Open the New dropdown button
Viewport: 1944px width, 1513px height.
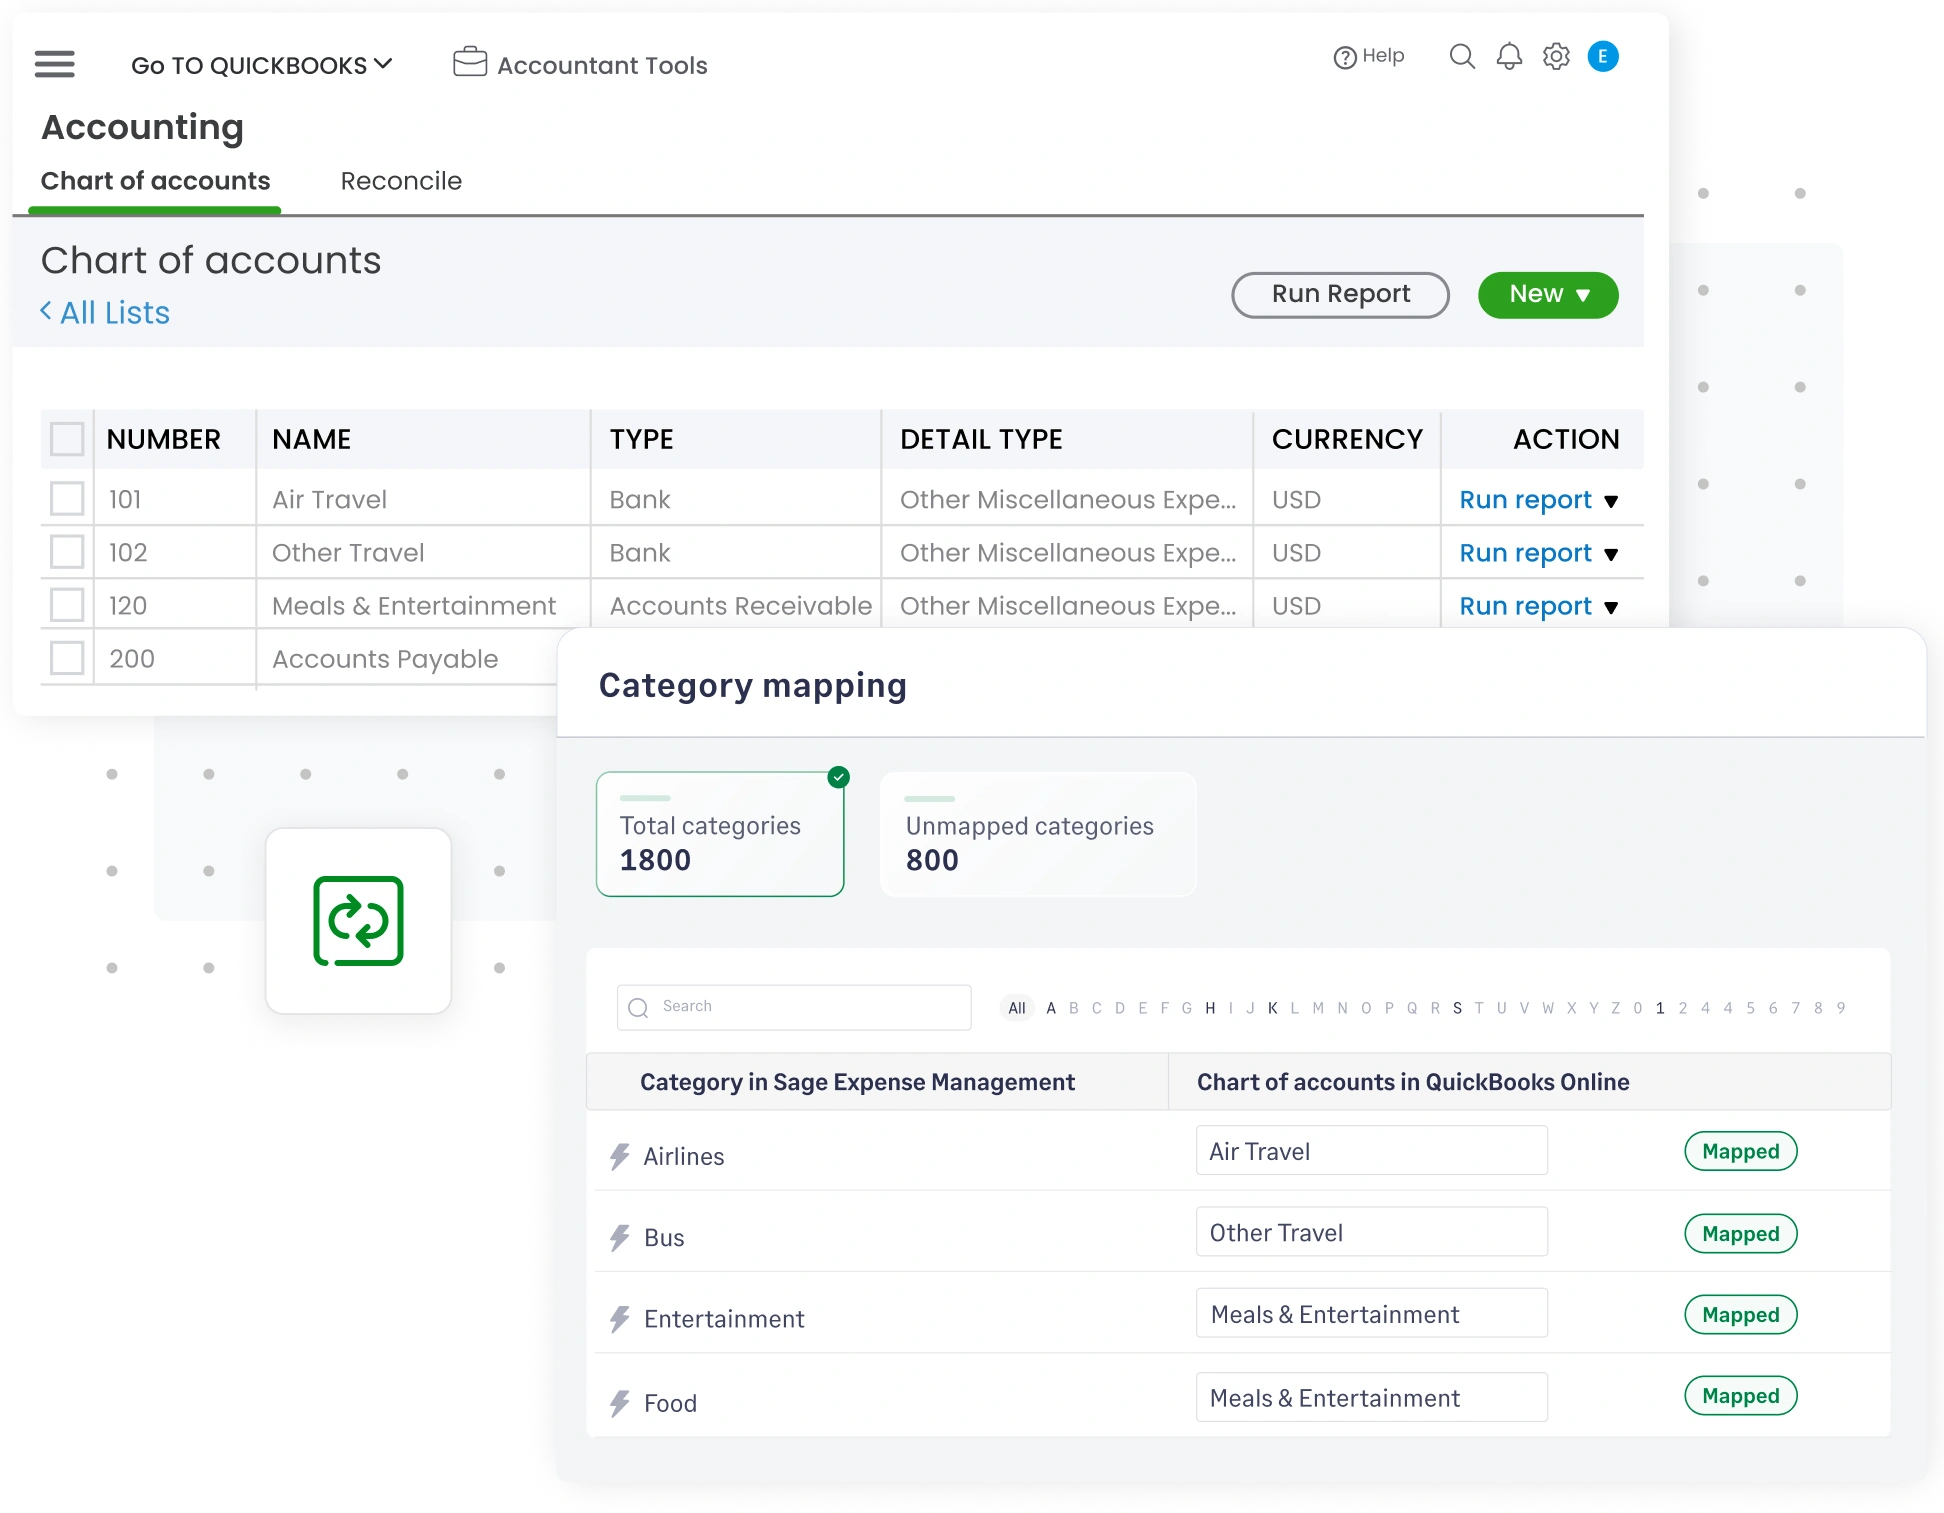tap(1548, 294)
